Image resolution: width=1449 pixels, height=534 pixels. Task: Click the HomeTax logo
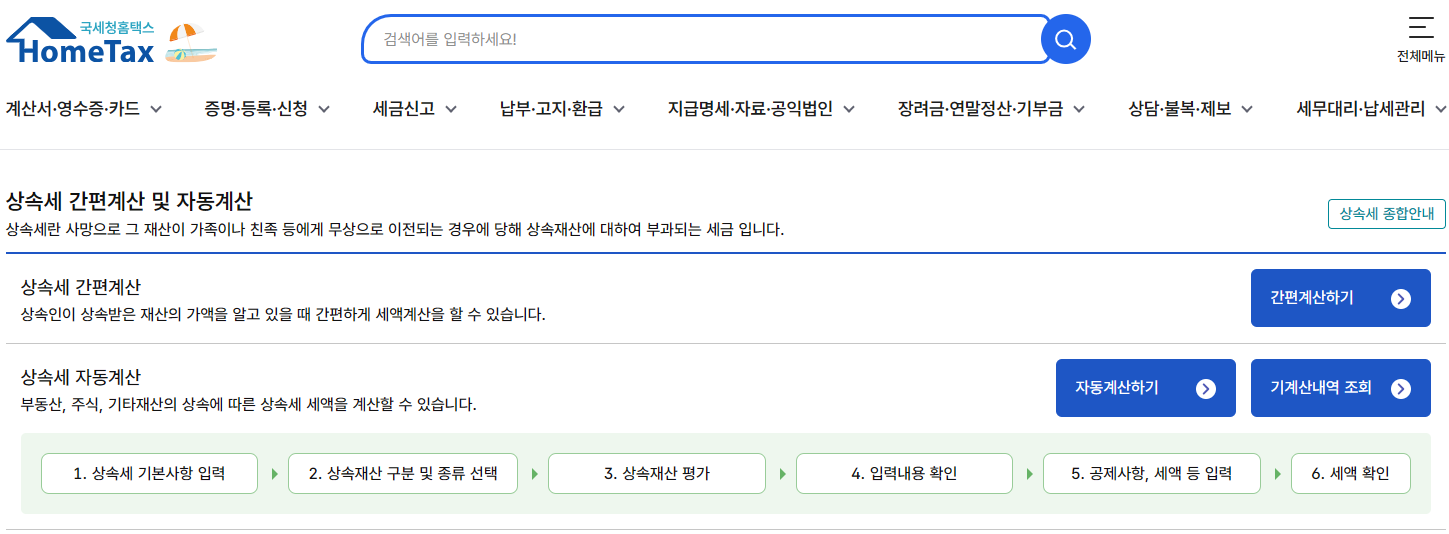click(81, 42)
